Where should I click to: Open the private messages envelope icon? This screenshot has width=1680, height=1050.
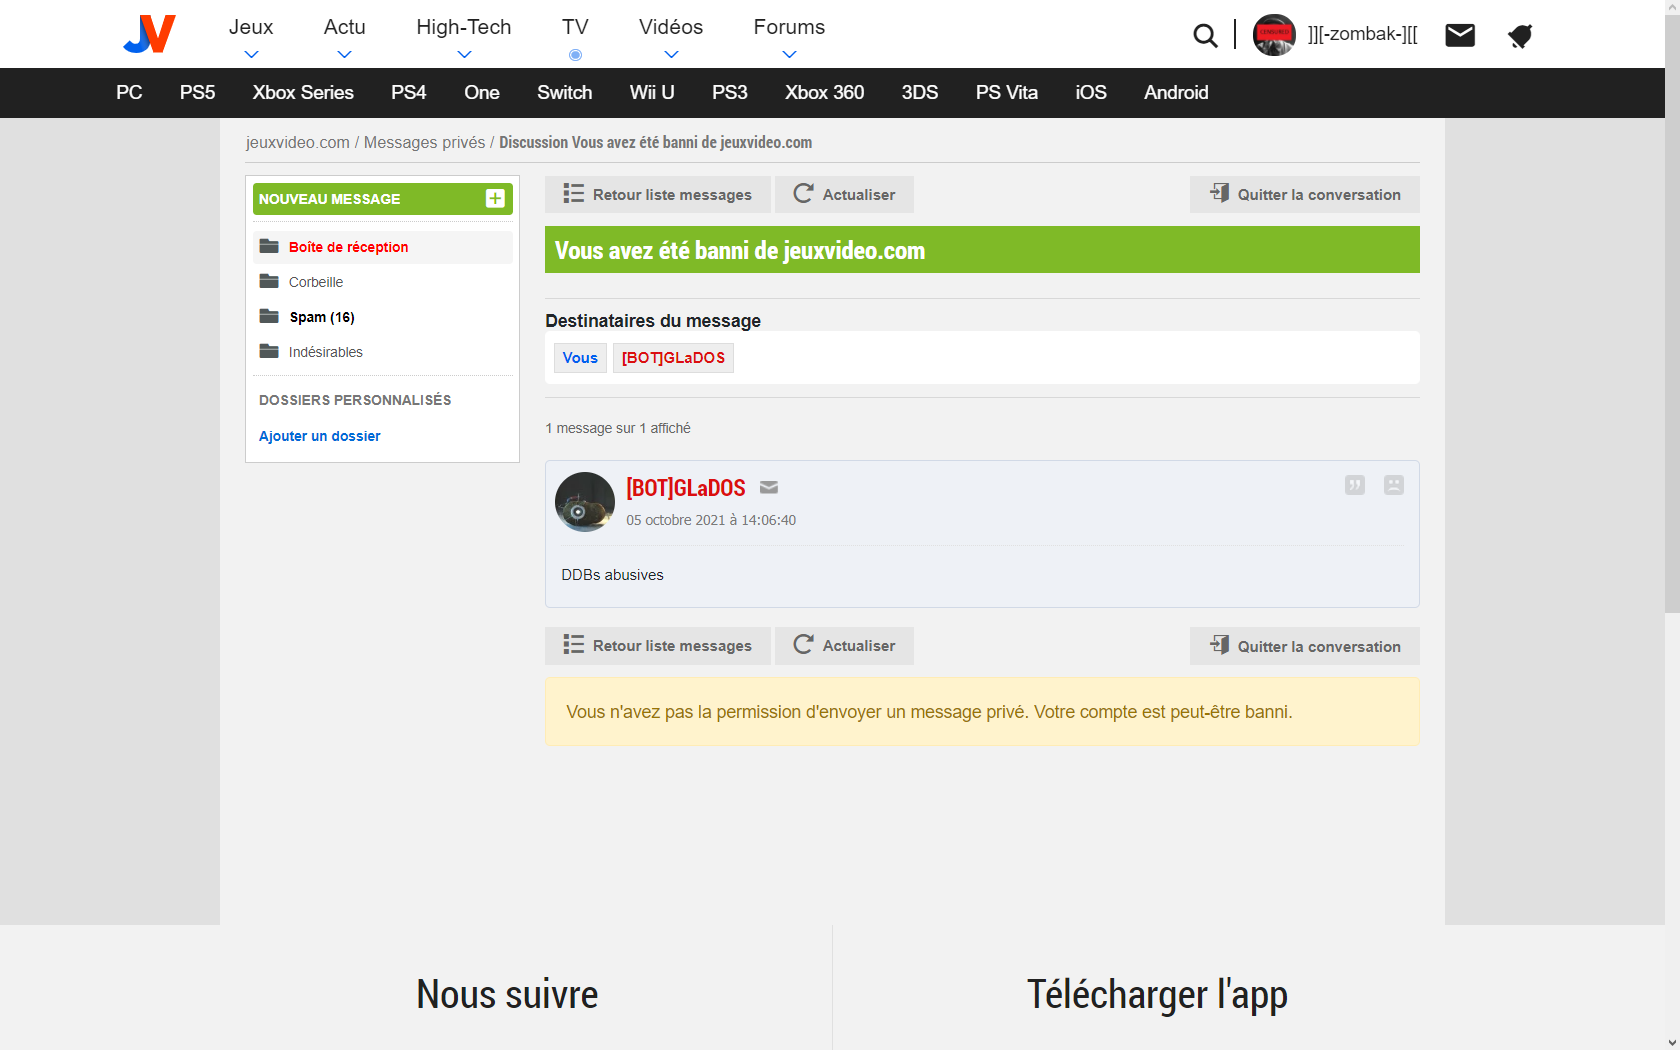pos(1460,36)
